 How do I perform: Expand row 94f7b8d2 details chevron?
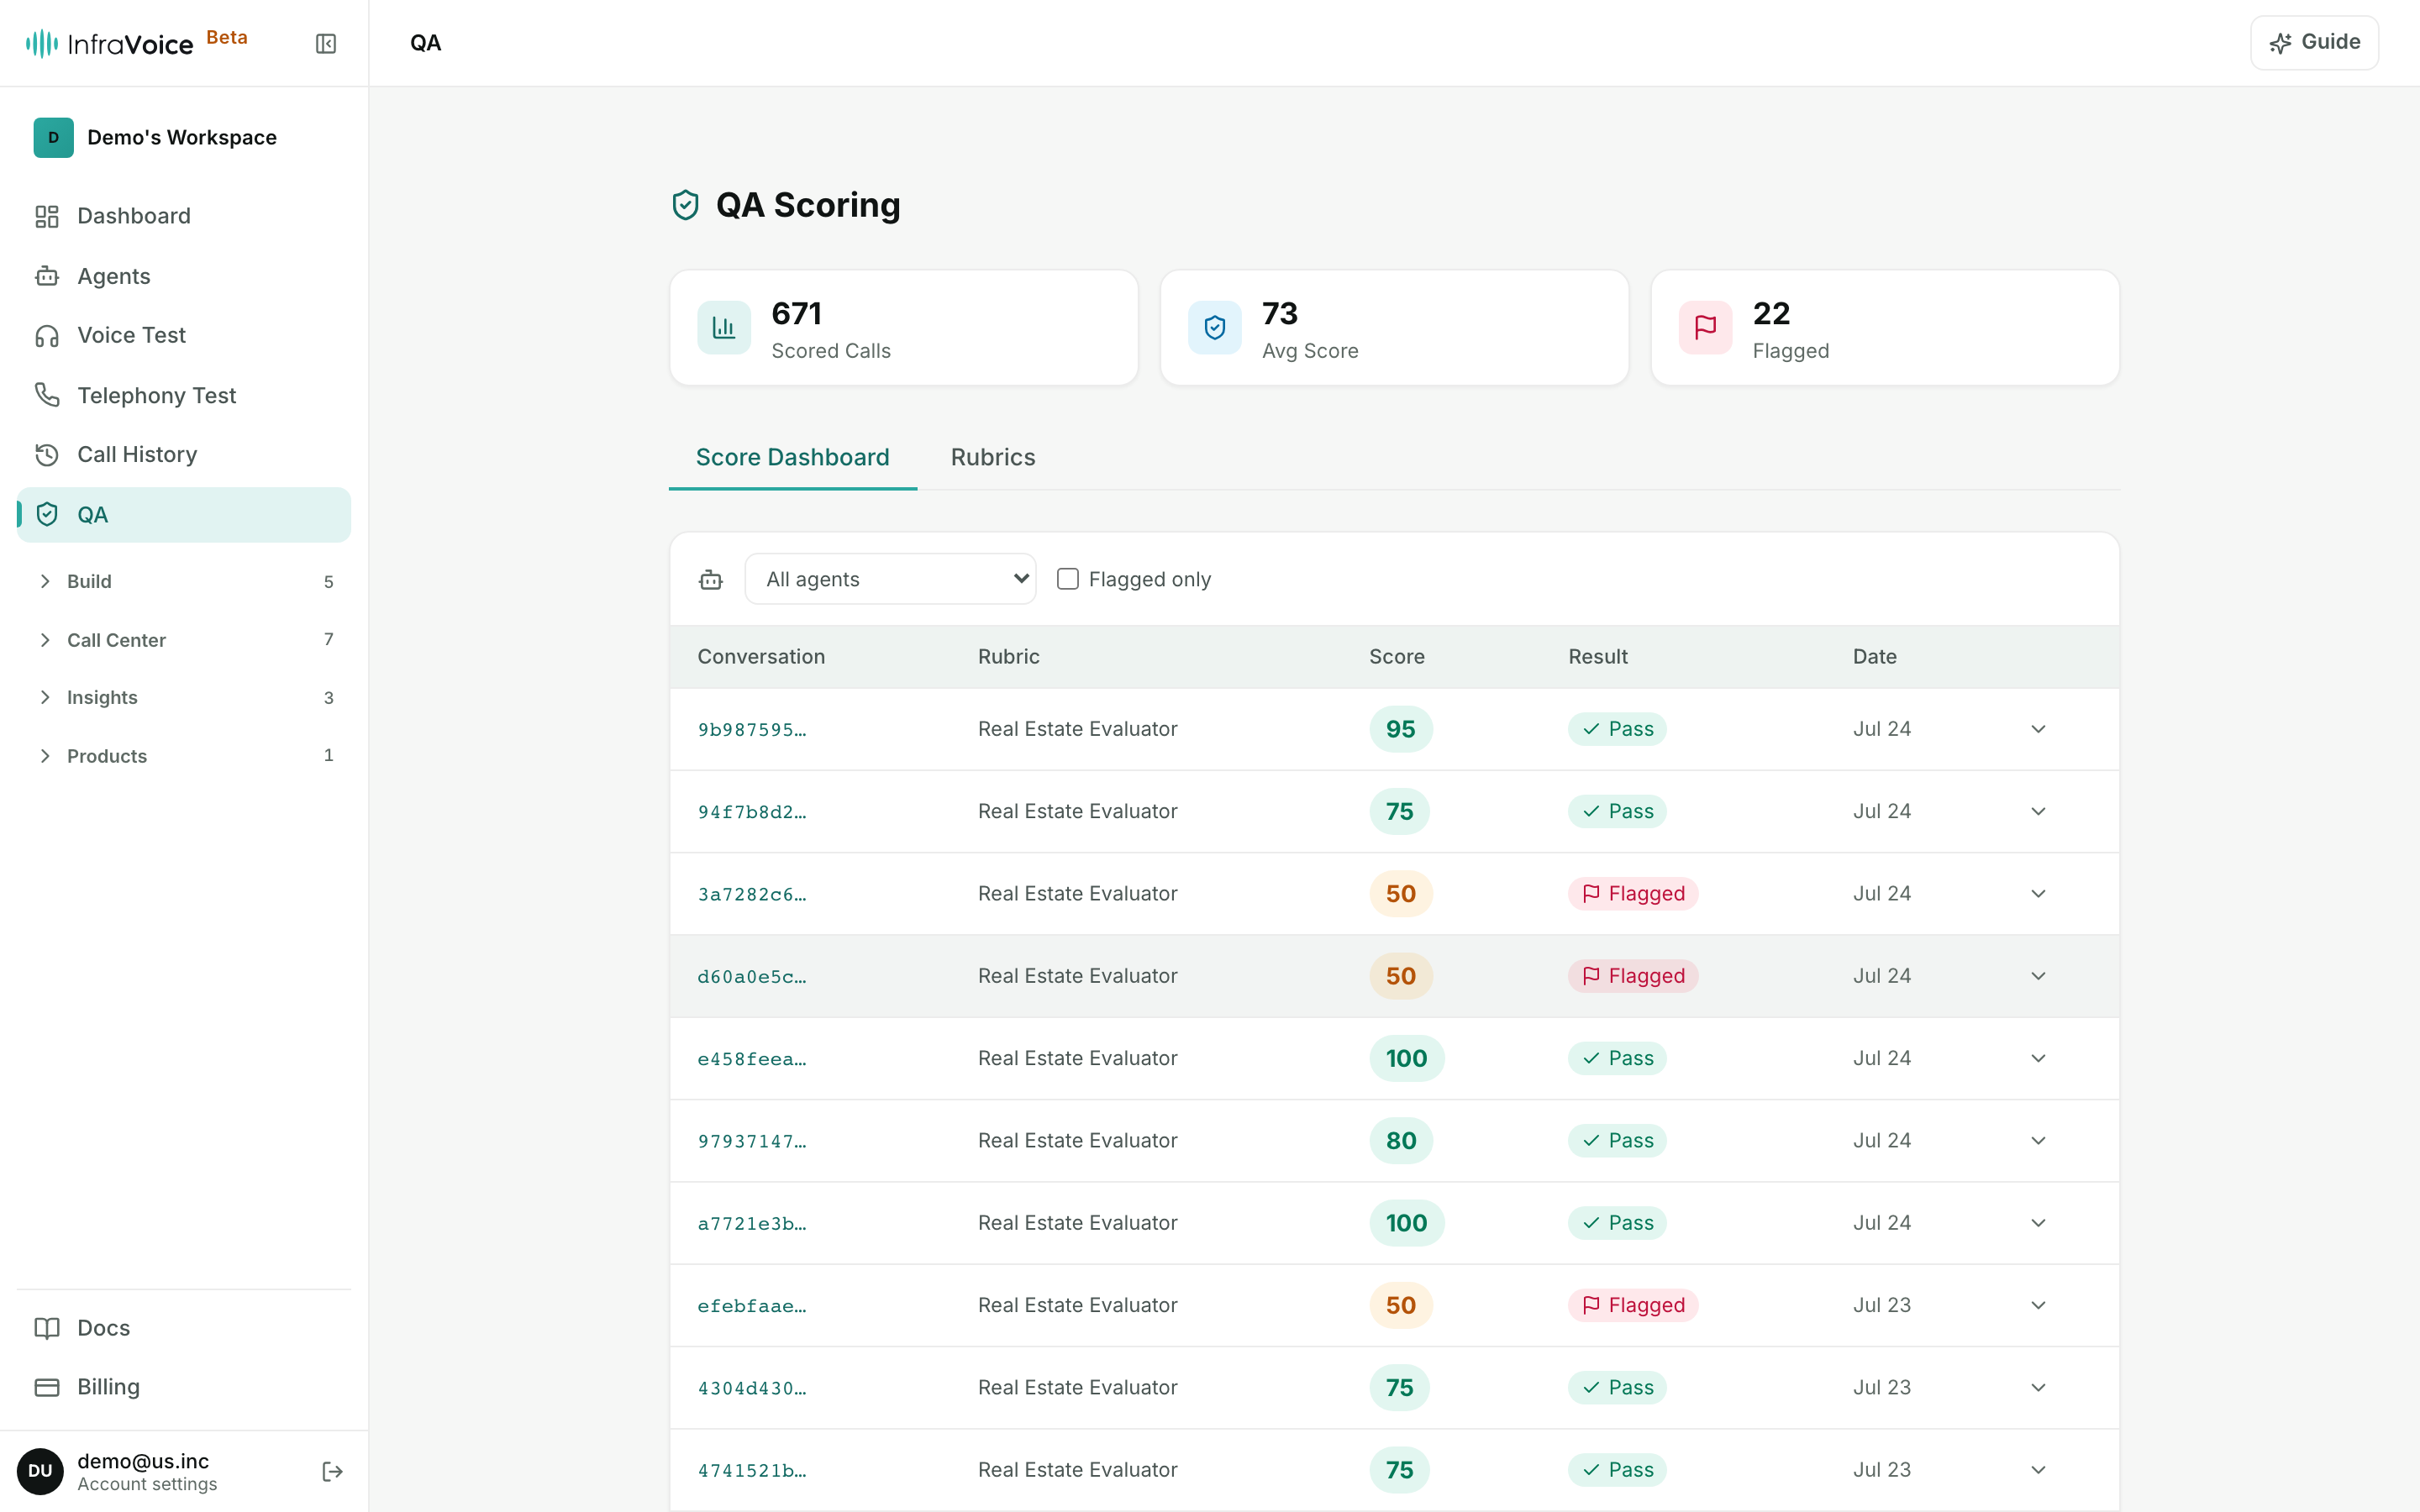2038,811
